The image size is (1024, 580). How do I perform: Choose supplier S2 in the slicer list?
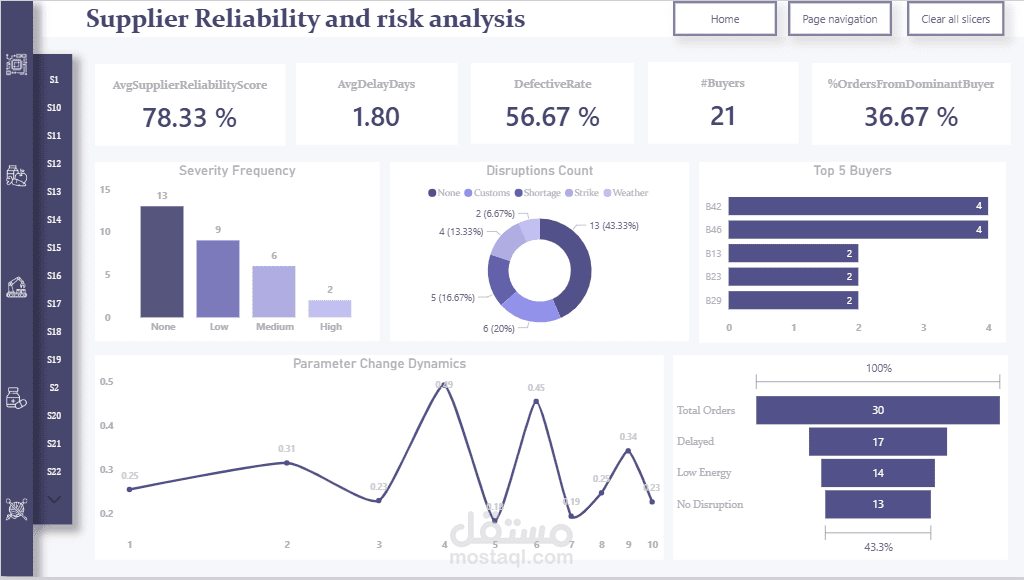[x=54, y=387]
